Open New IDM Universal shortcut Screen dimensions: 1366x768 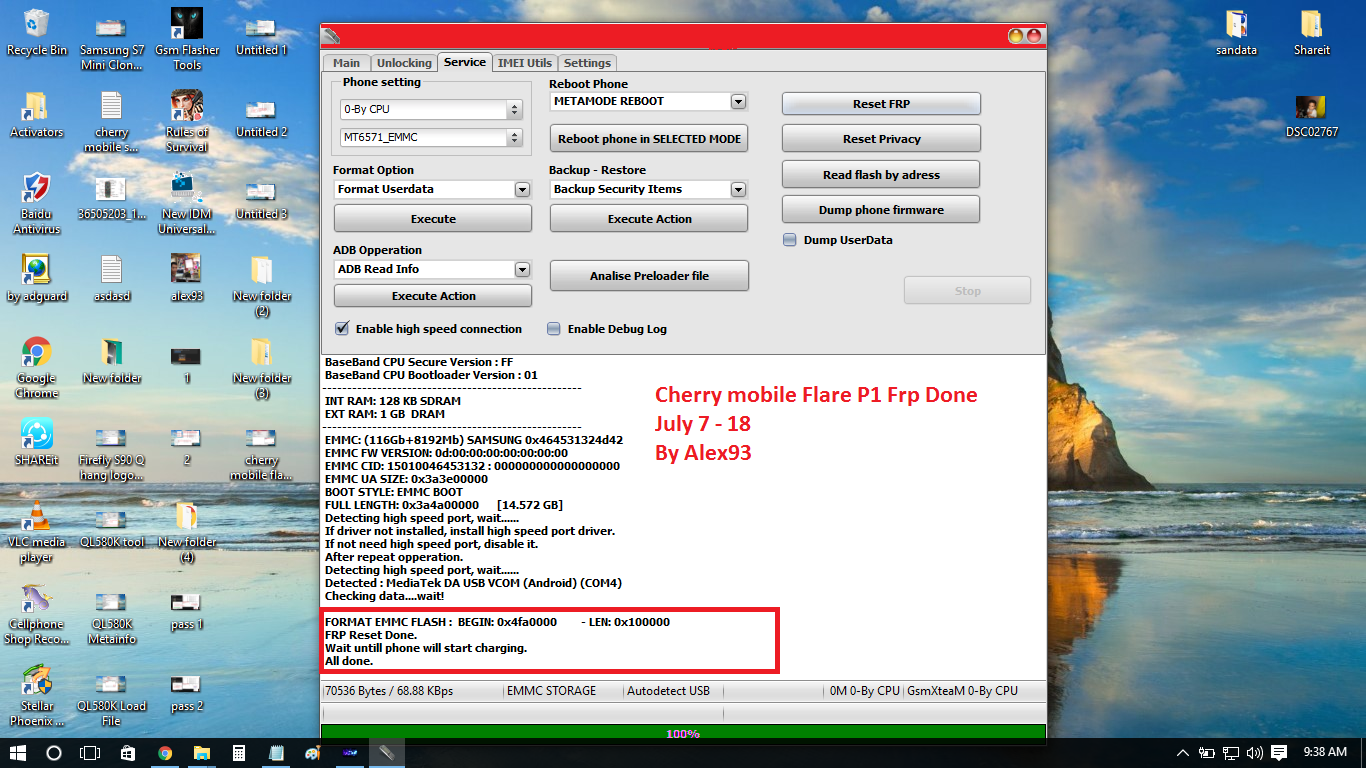click(x=187, y=204)
